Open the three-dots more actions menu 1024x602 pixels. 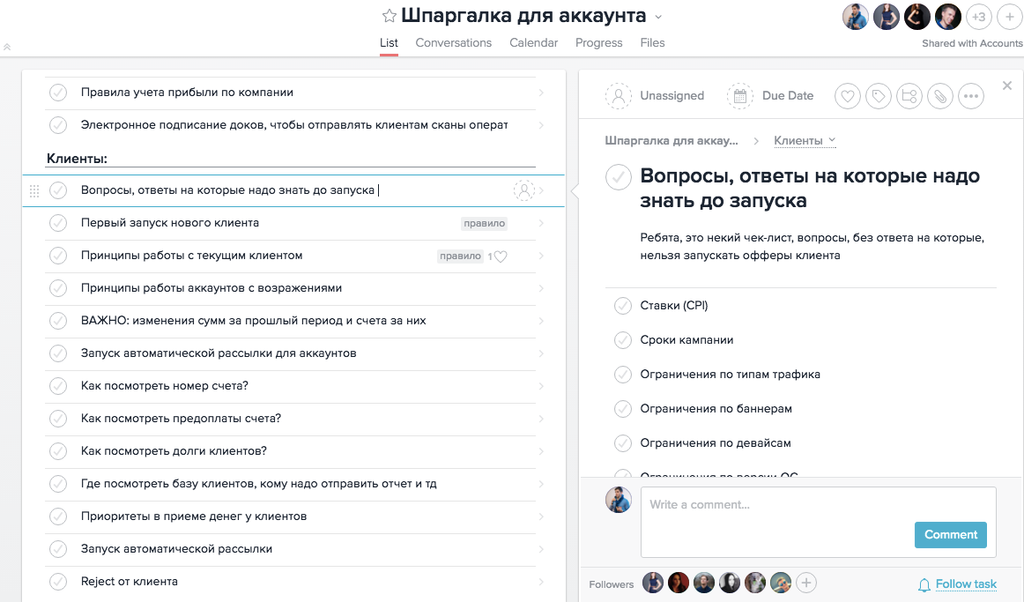click(971, 96)
